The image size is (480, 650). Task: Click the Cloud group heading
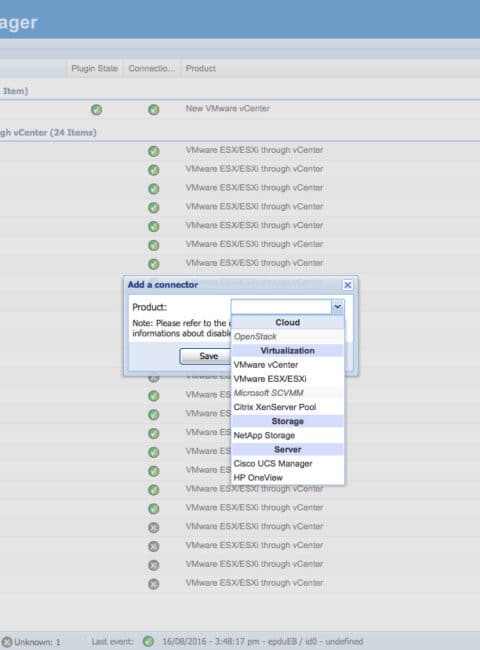pos(288,323)
